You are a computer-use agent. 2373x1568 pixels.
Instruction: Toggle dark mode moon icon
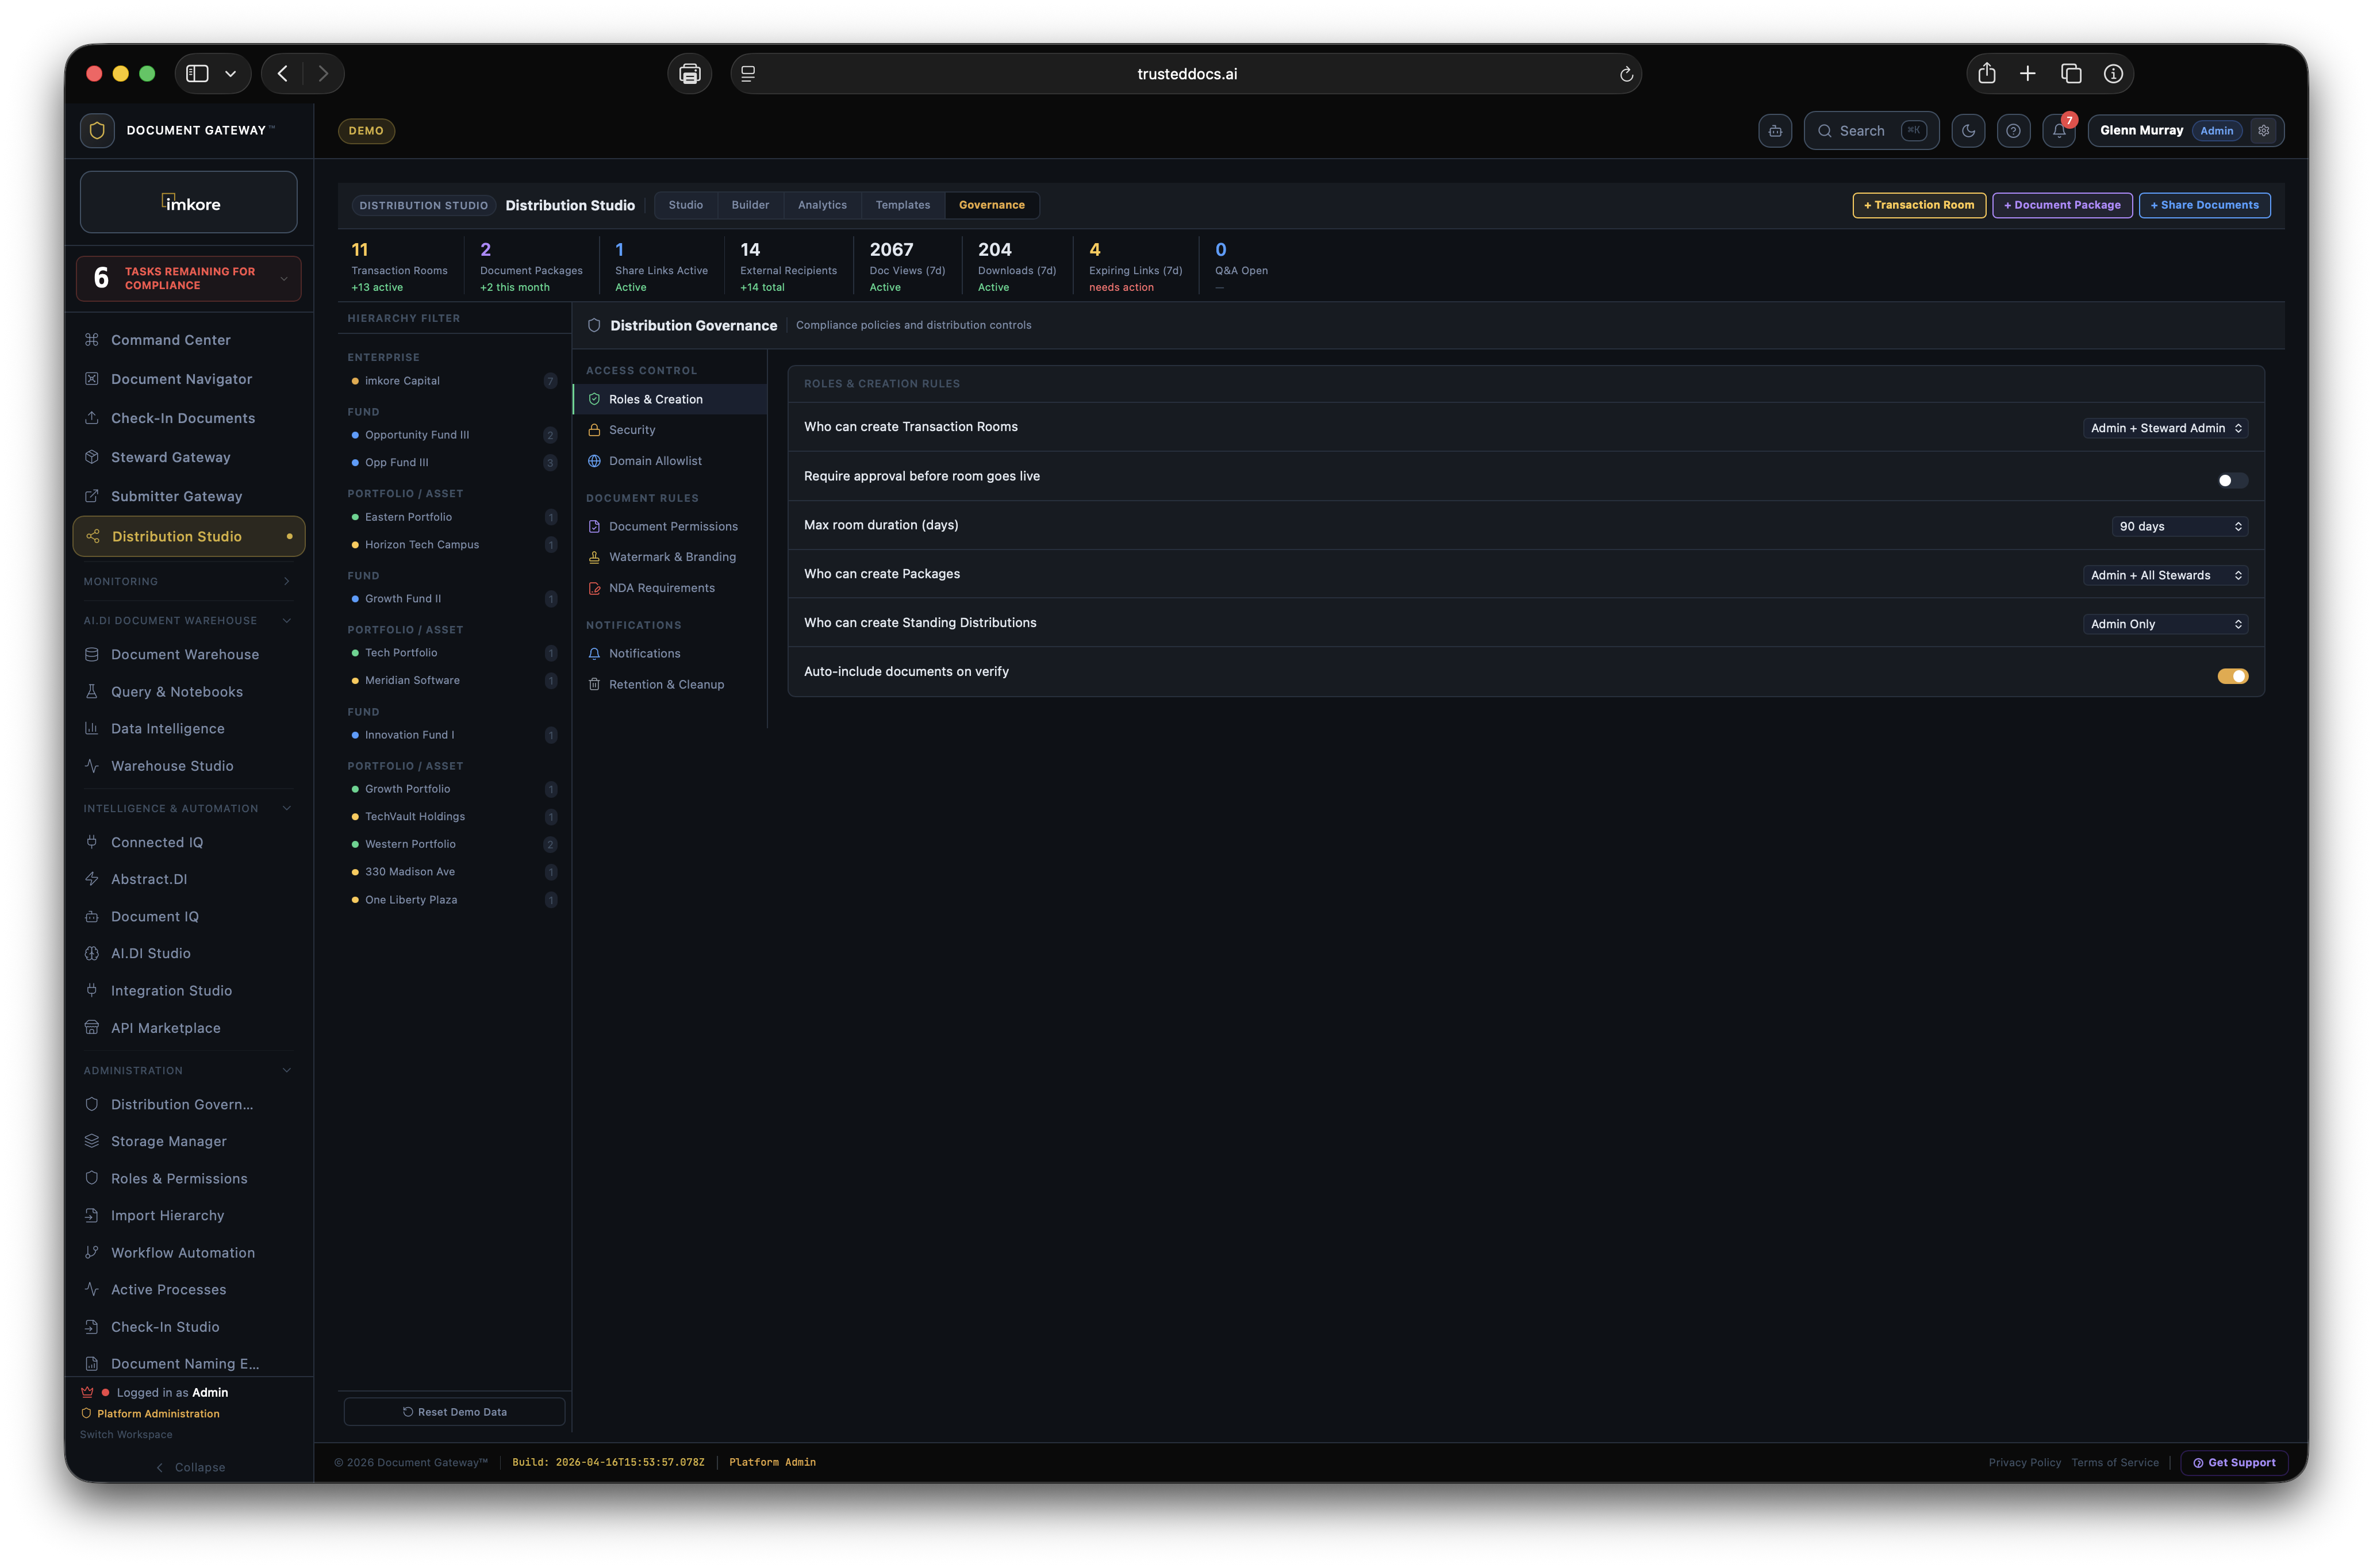point(1967,131)
